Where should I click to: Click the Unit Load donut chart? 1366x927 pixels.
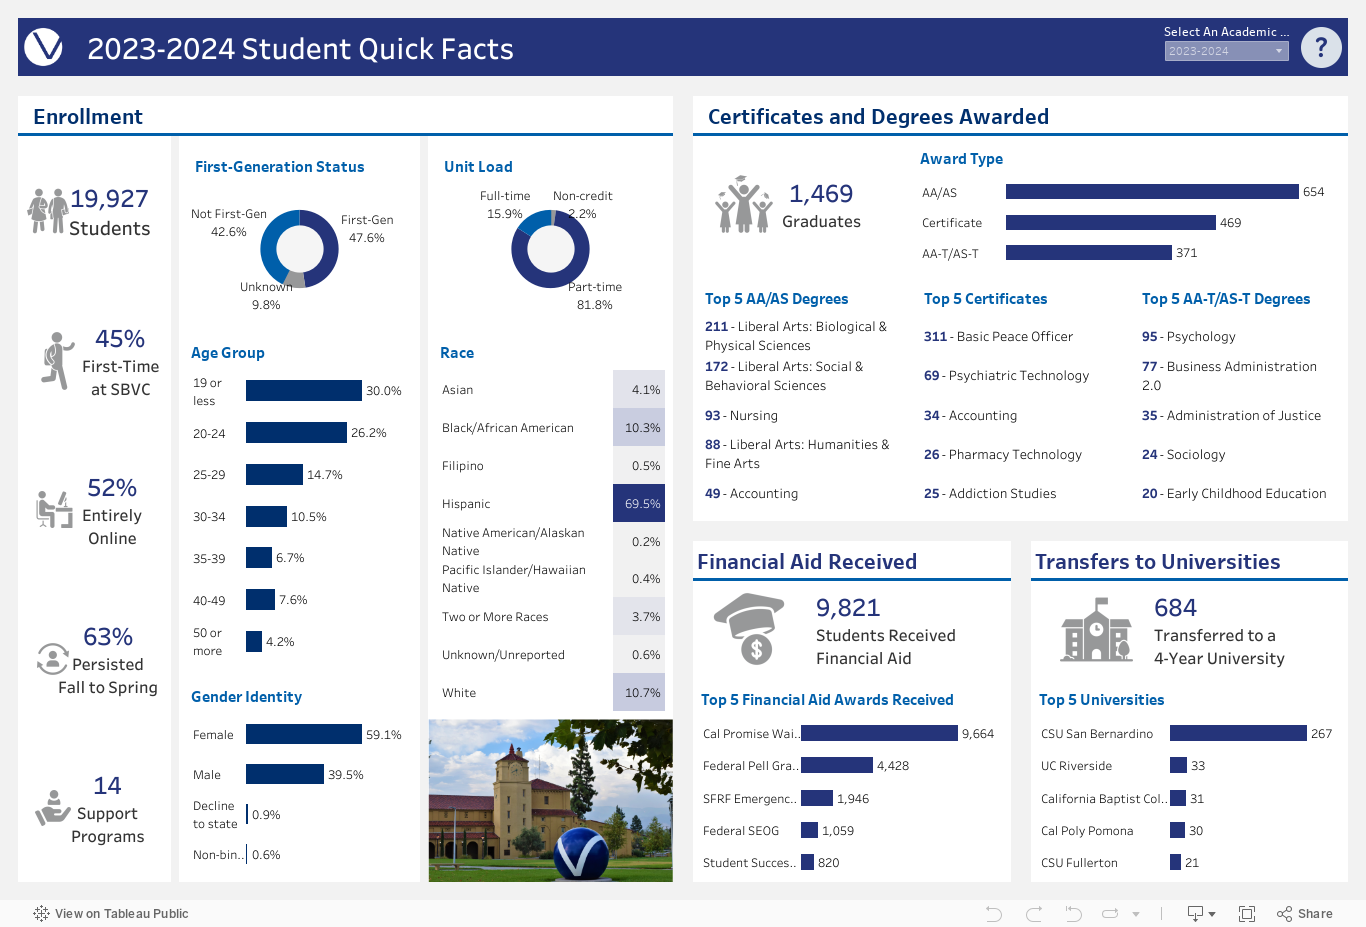(550, 249)
